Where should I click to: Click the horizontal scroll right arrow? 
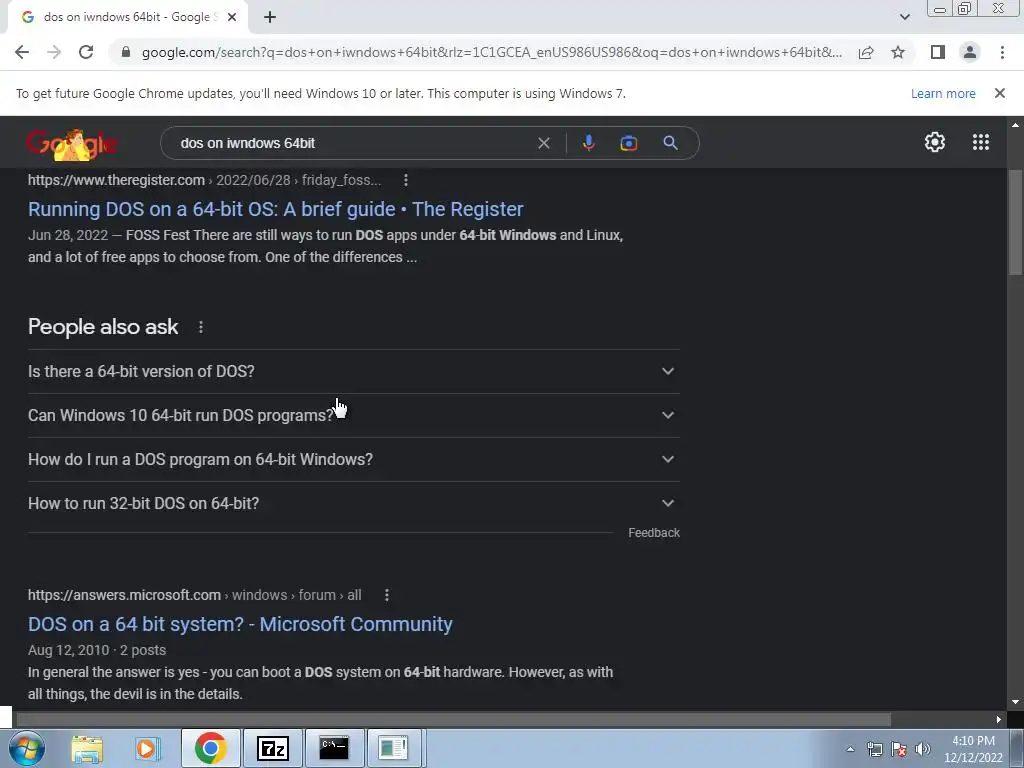999,719
